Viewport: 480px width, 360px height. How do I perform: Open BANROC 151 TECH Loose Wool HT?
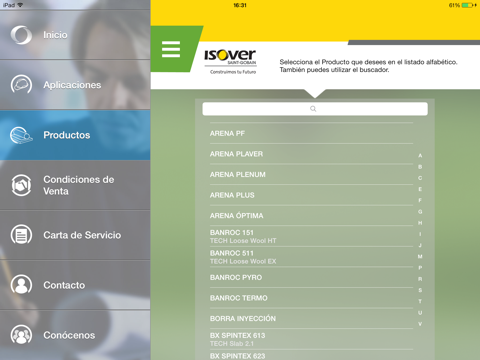click(x=311, y=236)
